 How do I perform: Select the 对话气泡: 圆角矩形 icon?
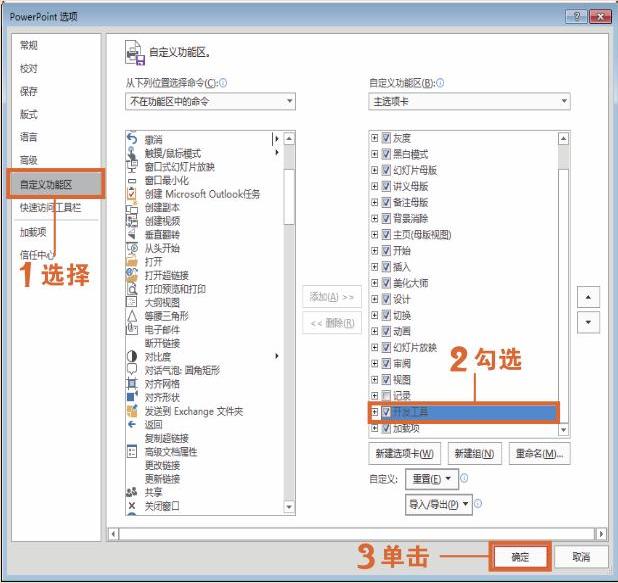(132, 370)
